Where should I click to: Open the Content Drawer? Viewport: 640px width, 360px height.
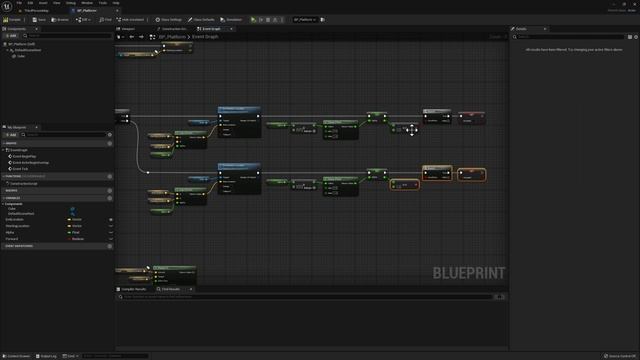[x=16, y=356]
